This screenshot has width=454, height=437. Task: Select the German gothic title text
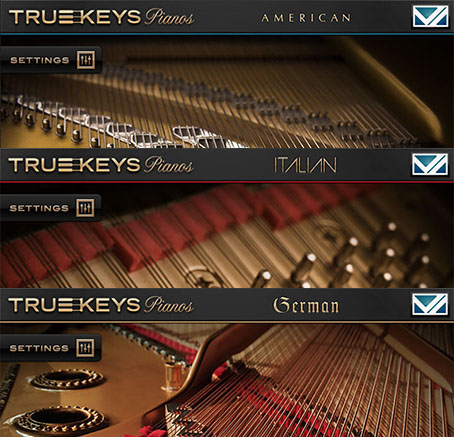tap(306, 305)
